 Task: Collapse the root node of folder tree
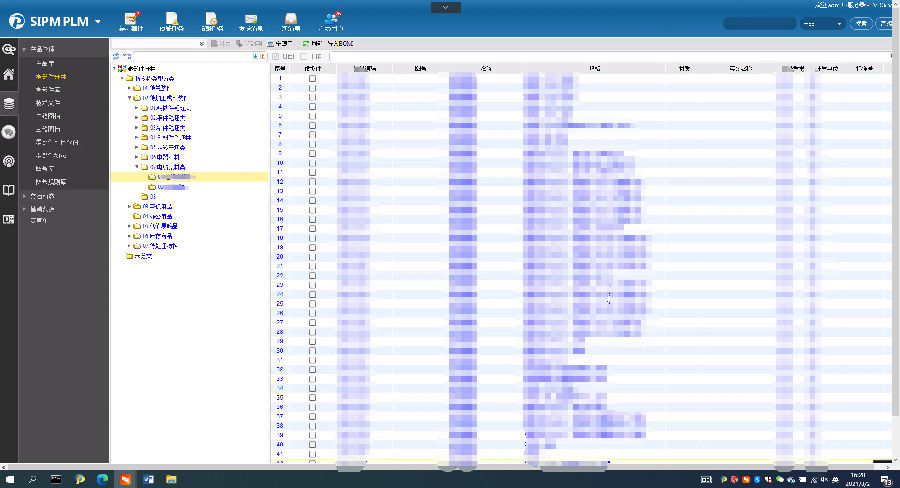(114, 68)
